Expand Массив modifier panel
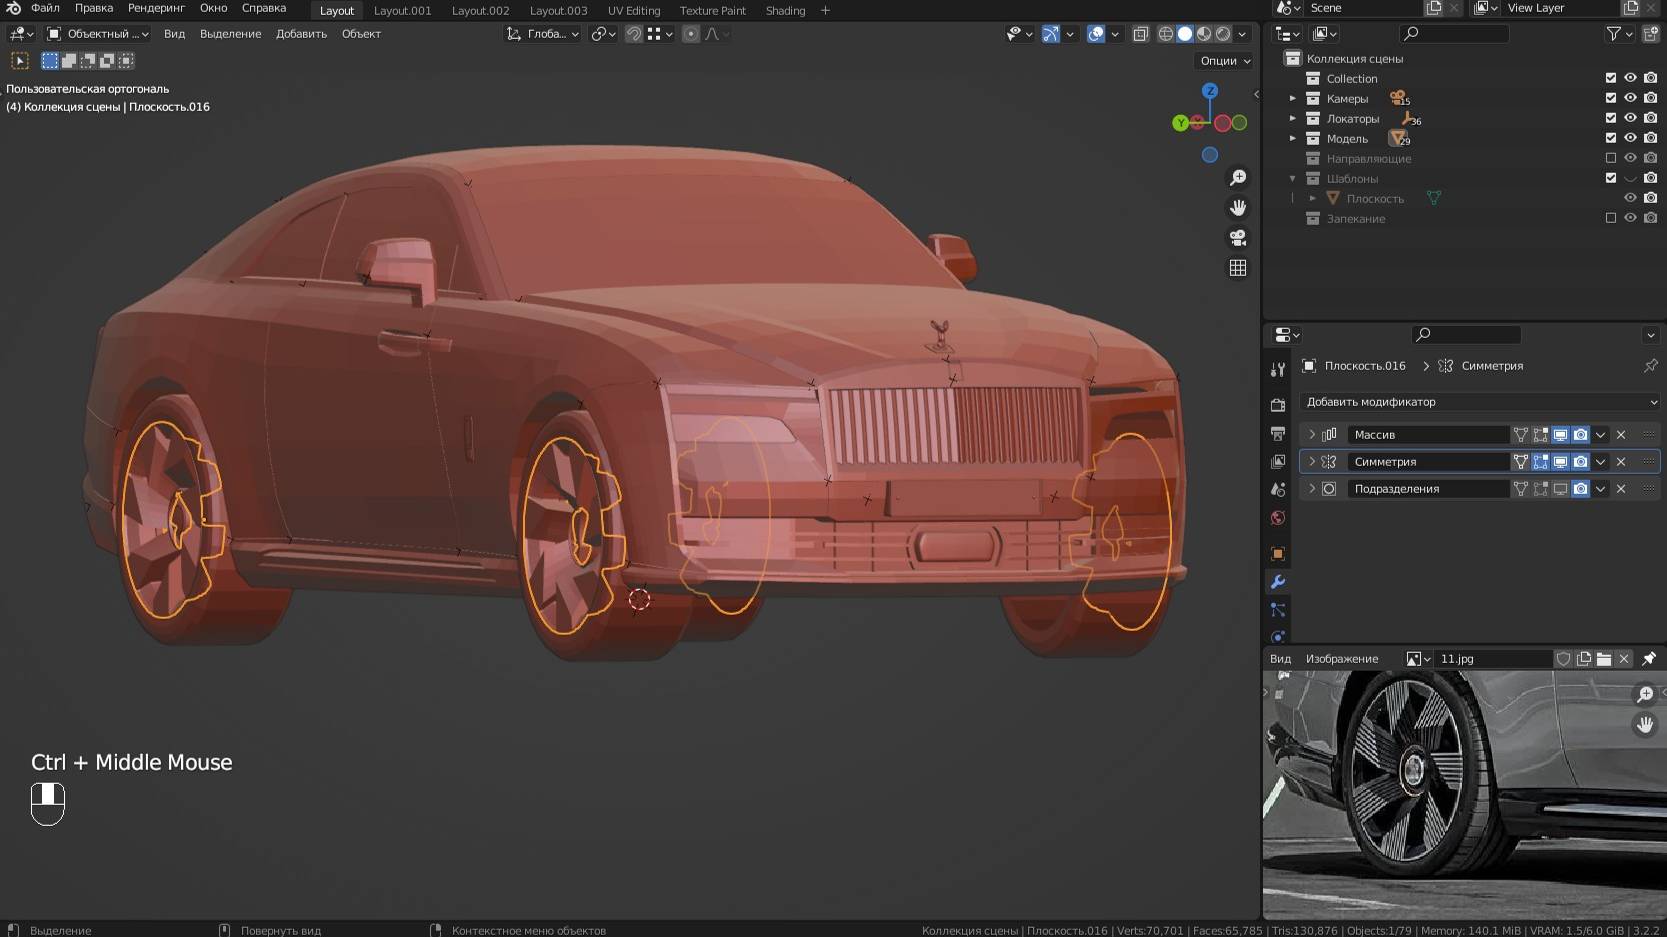 pos(1312,434)
